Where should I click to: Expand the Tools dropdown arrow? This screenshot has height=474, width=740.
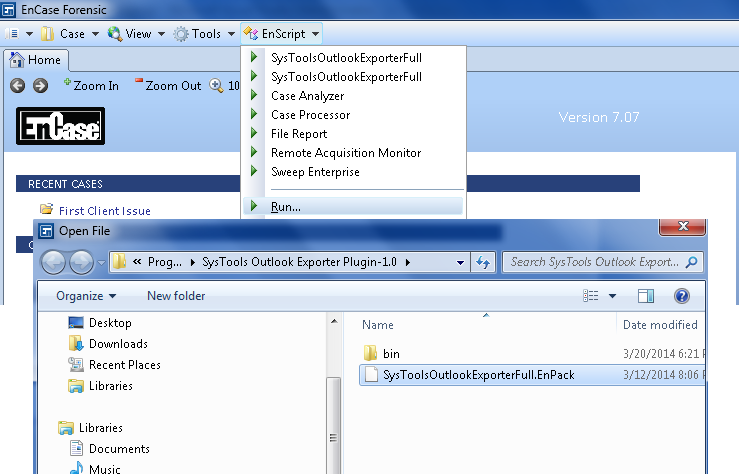click(231, 34)
